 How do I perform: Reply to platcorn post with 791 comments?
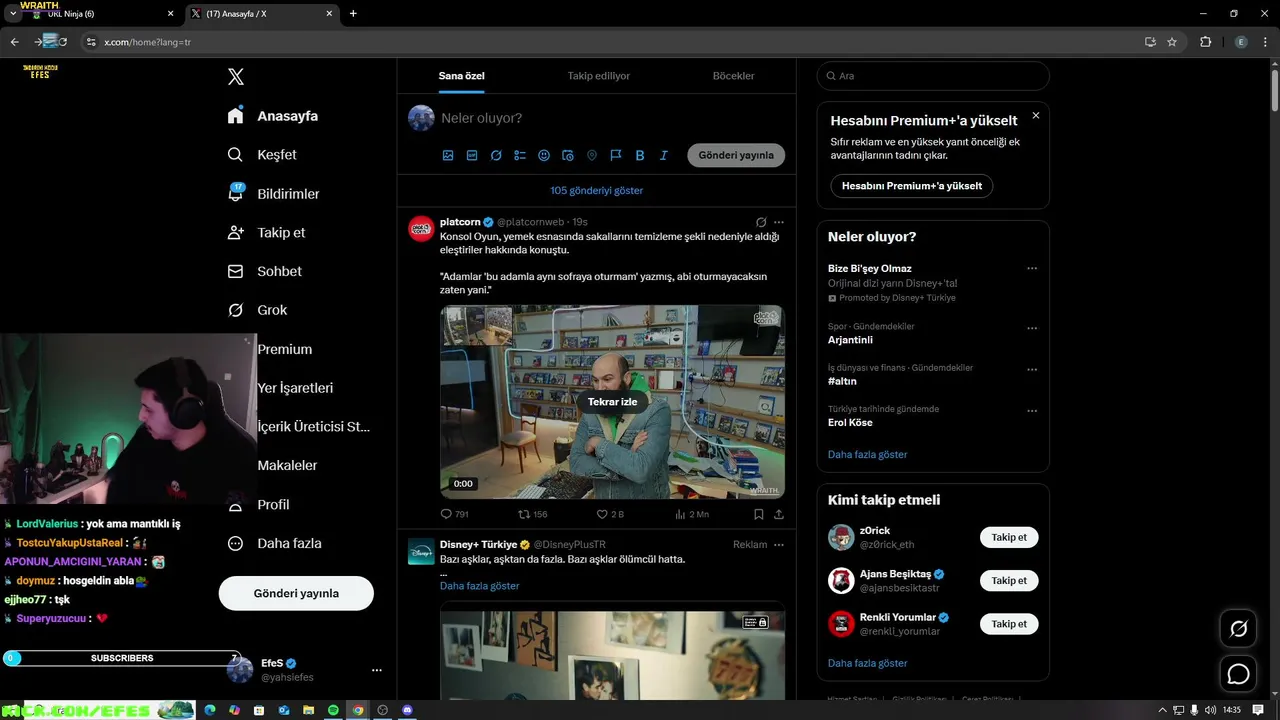pyautogui.click(x=455, y=514)
